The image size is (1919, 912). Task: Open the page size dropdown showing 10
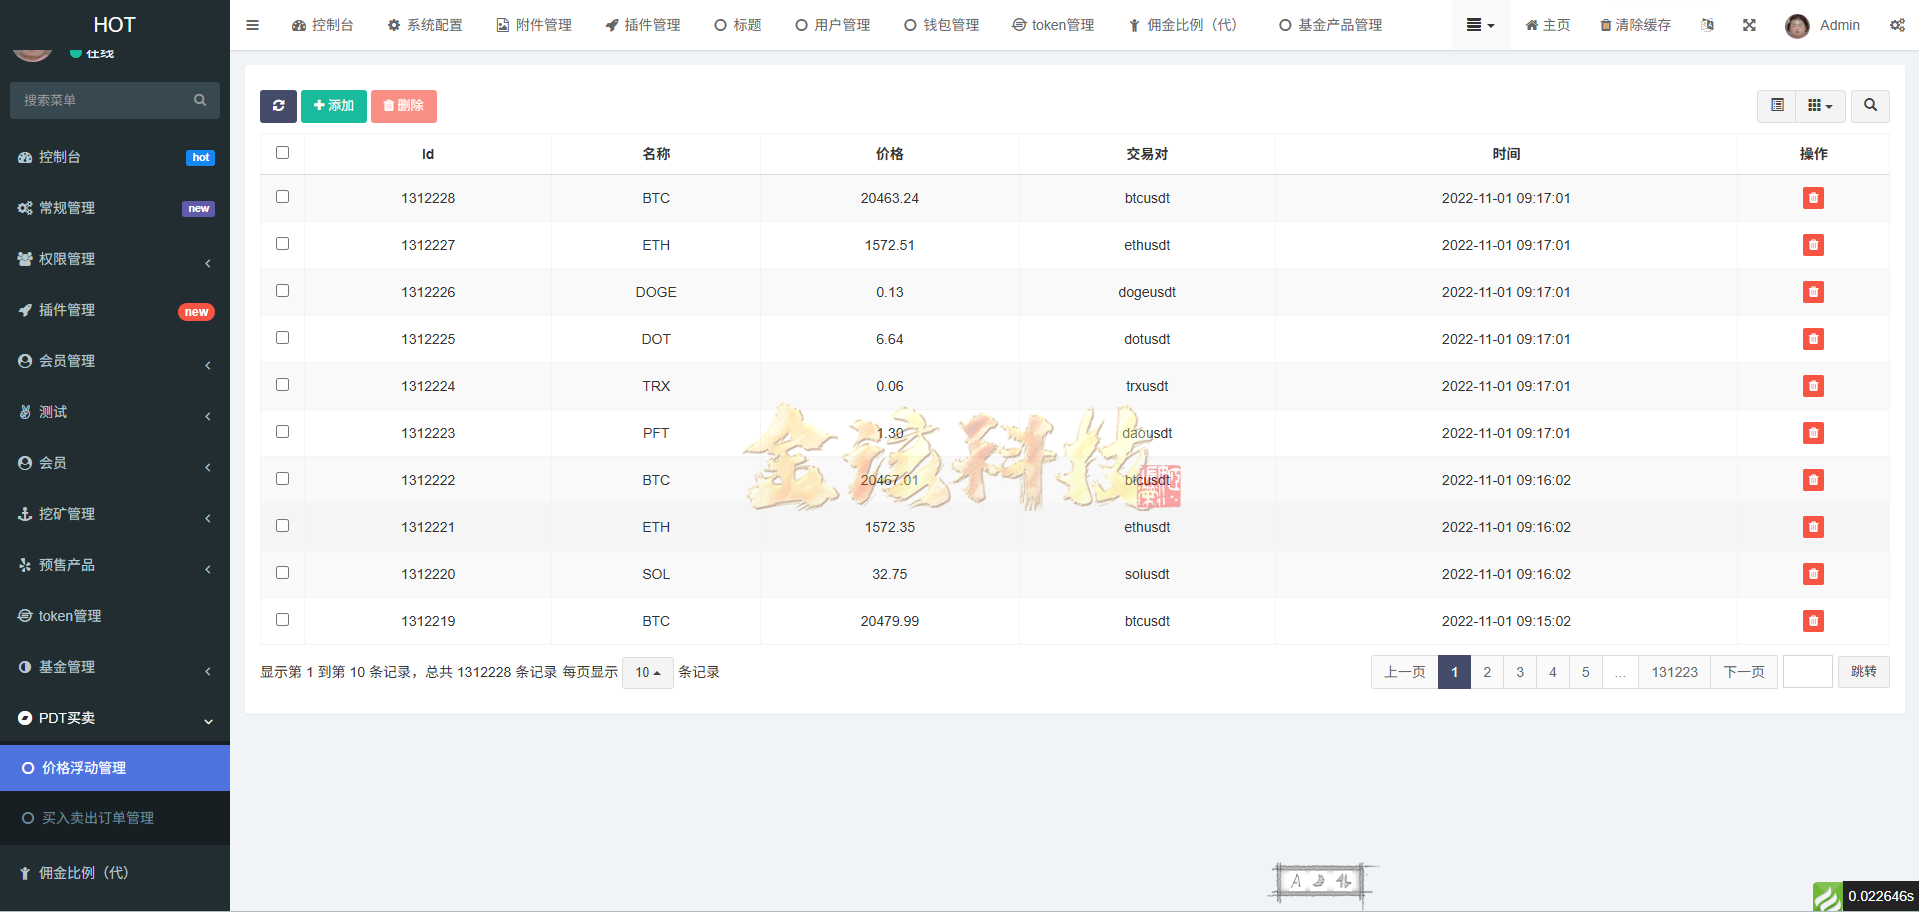647,672
